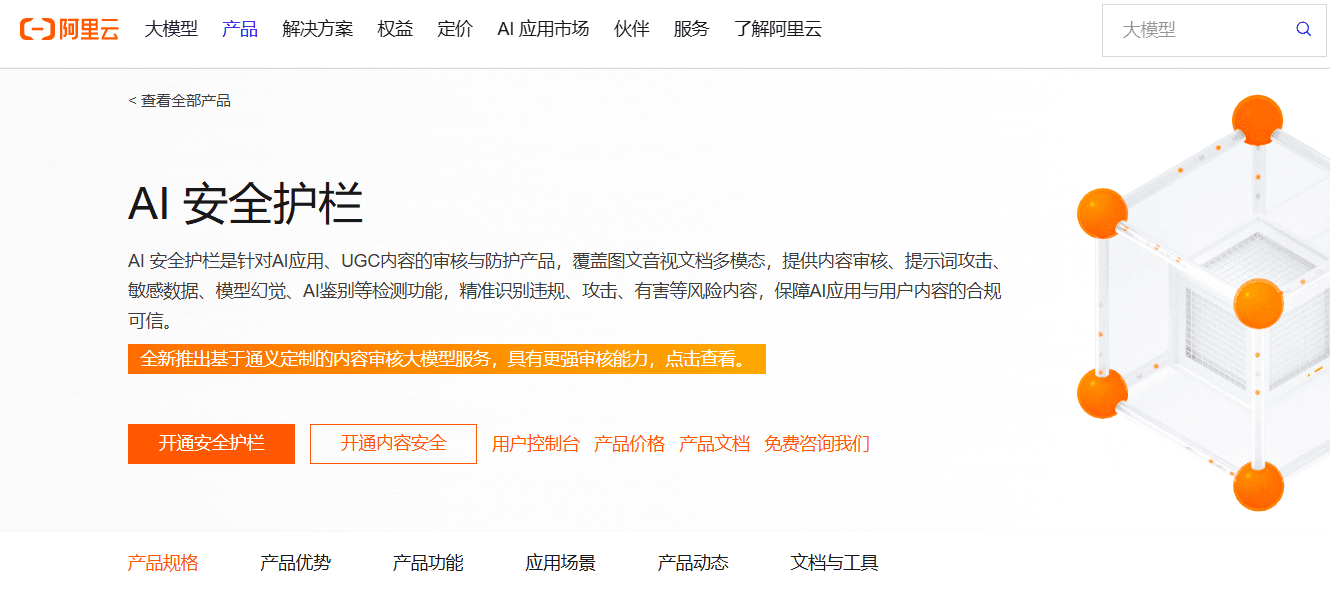1330x591 pixels.
Task: Open the 大模型 nav menu
Action: pyautogui.click(x=171, y=29)
